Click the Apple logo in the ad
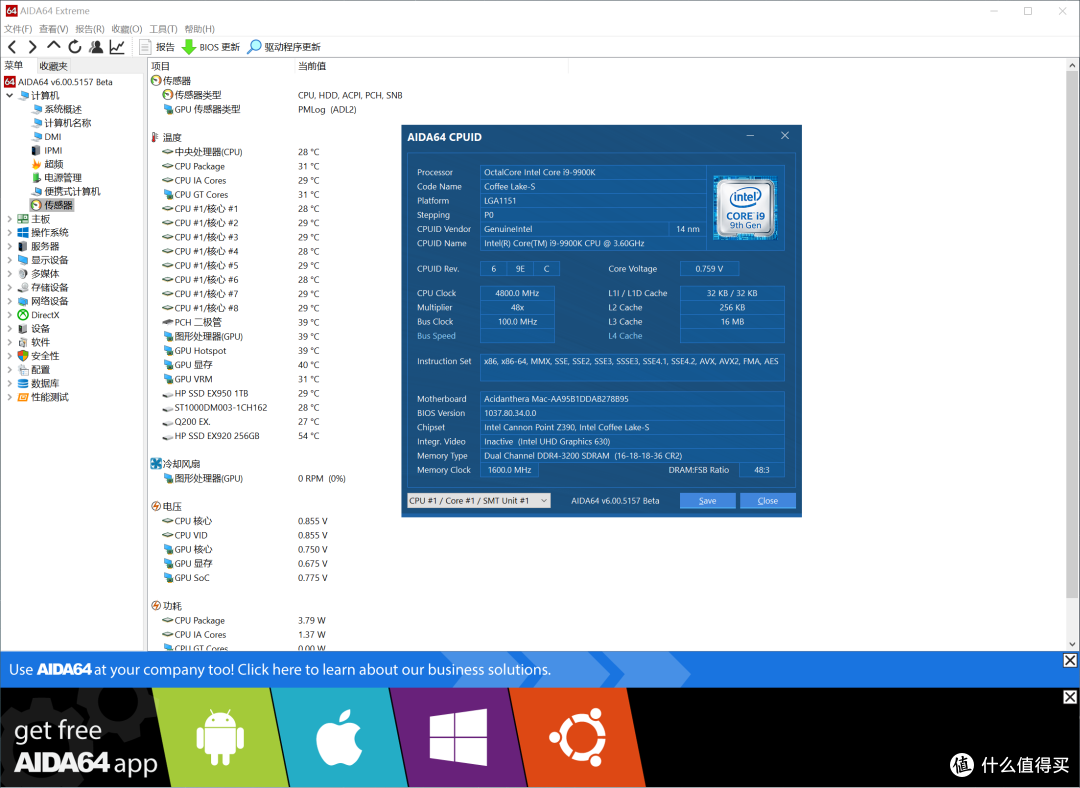Viewport: 1080px width, 788px height. tap(339, 738)
